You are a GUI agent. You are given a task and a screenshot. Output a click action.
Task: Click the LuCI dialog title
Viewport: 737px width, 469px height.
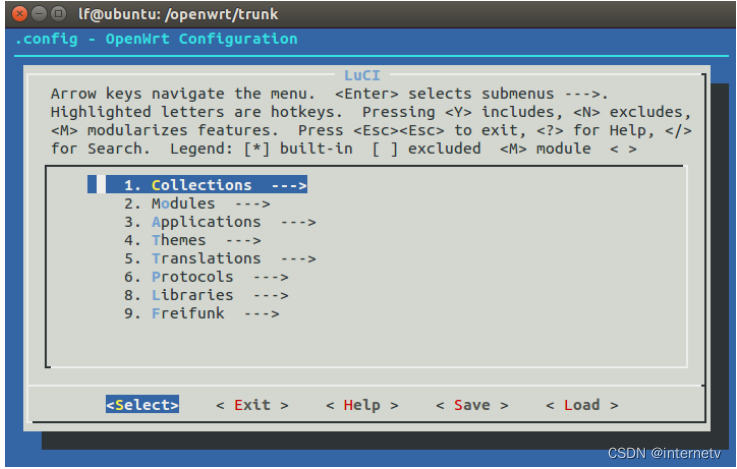pos(362,75)
